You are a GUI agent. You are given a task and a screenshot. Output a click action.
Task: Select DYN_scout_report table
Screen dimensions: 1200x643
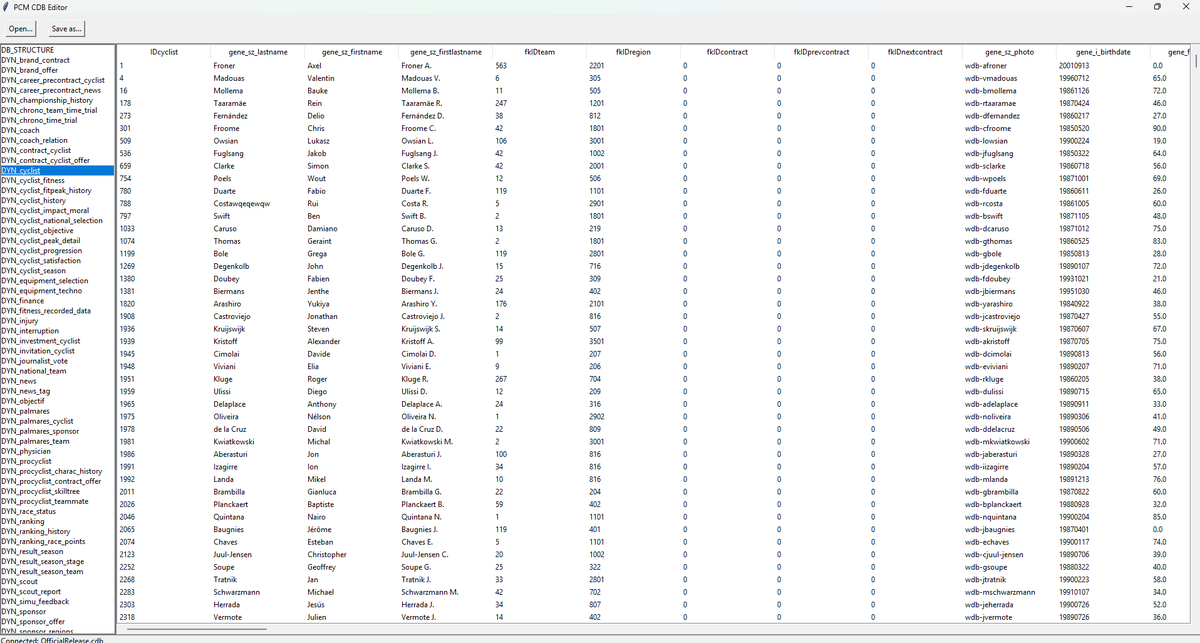coord(31,590)
